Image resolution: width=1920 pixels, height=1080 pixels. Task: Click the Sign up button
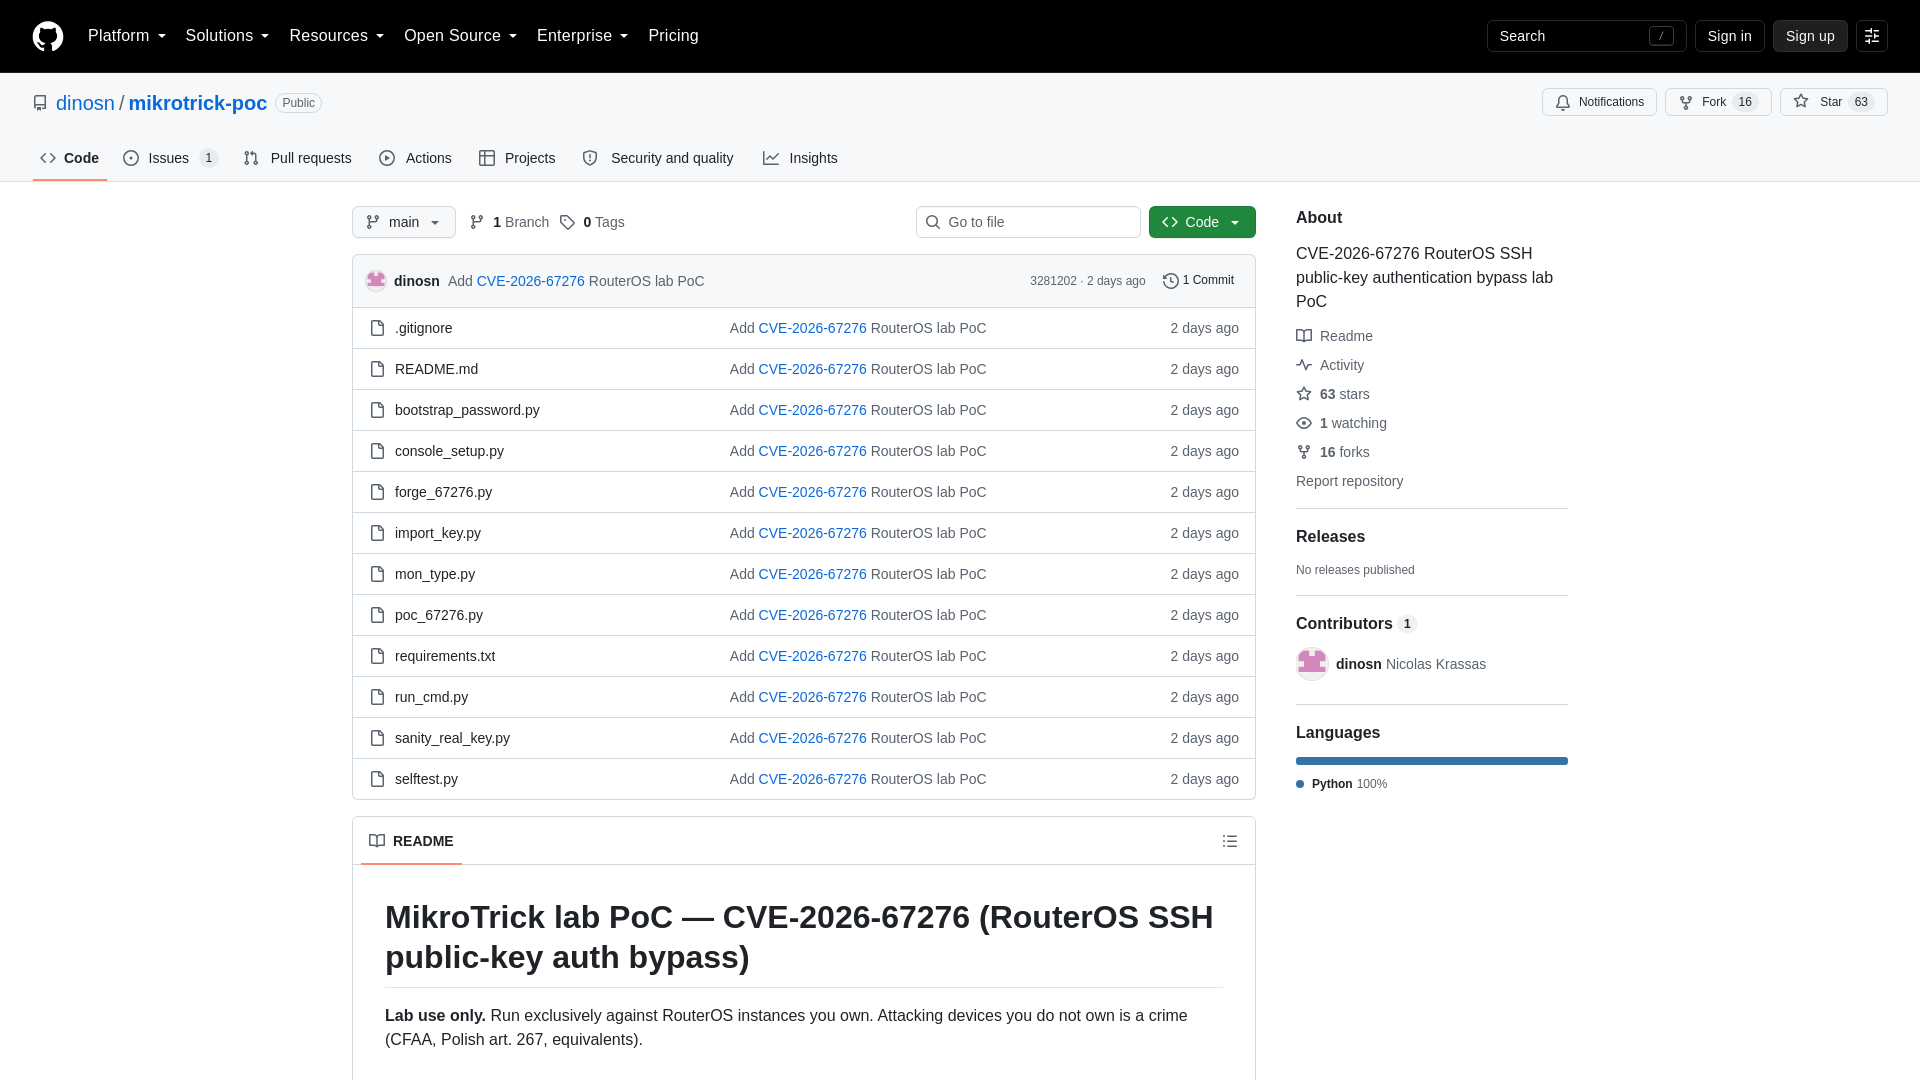(1810, 36)
